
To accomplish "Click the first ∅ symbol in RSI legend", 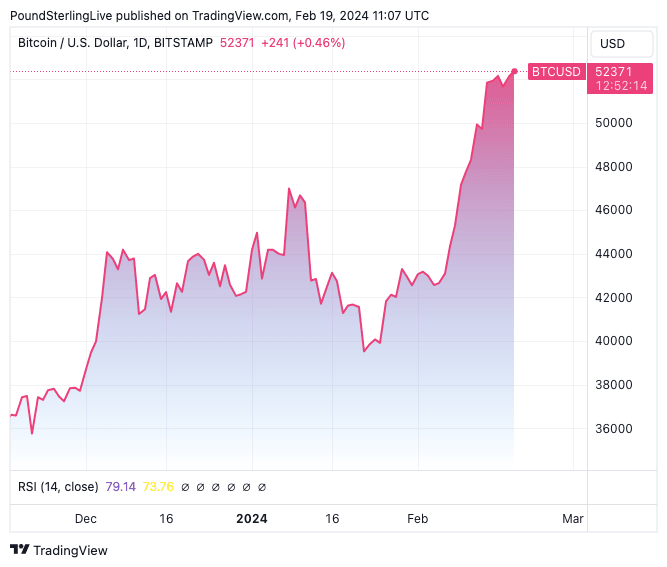I will coord(186,487).
